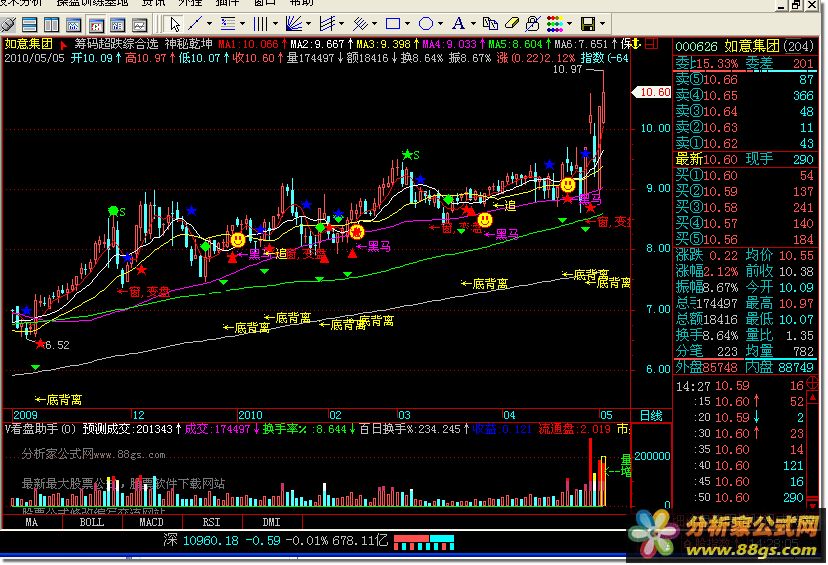Select the fan lines drawing tool
The image size is (828, 565).
[295, 22]
